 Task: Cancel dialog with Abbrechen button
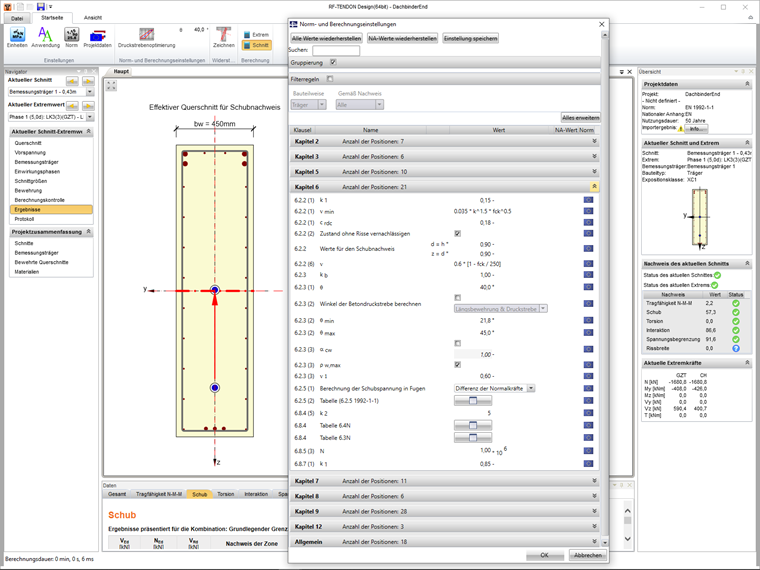(587, 555)
